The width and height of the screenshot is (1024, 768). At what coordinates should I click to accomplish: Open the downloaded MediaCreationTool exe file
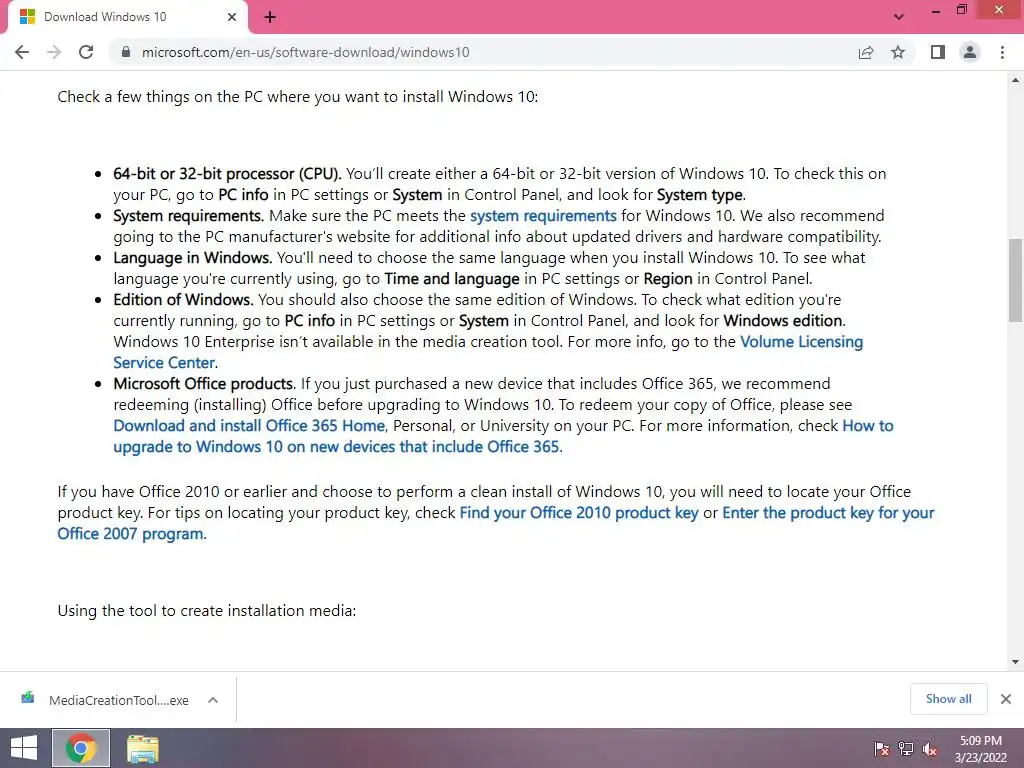click(x=118, y=700)
